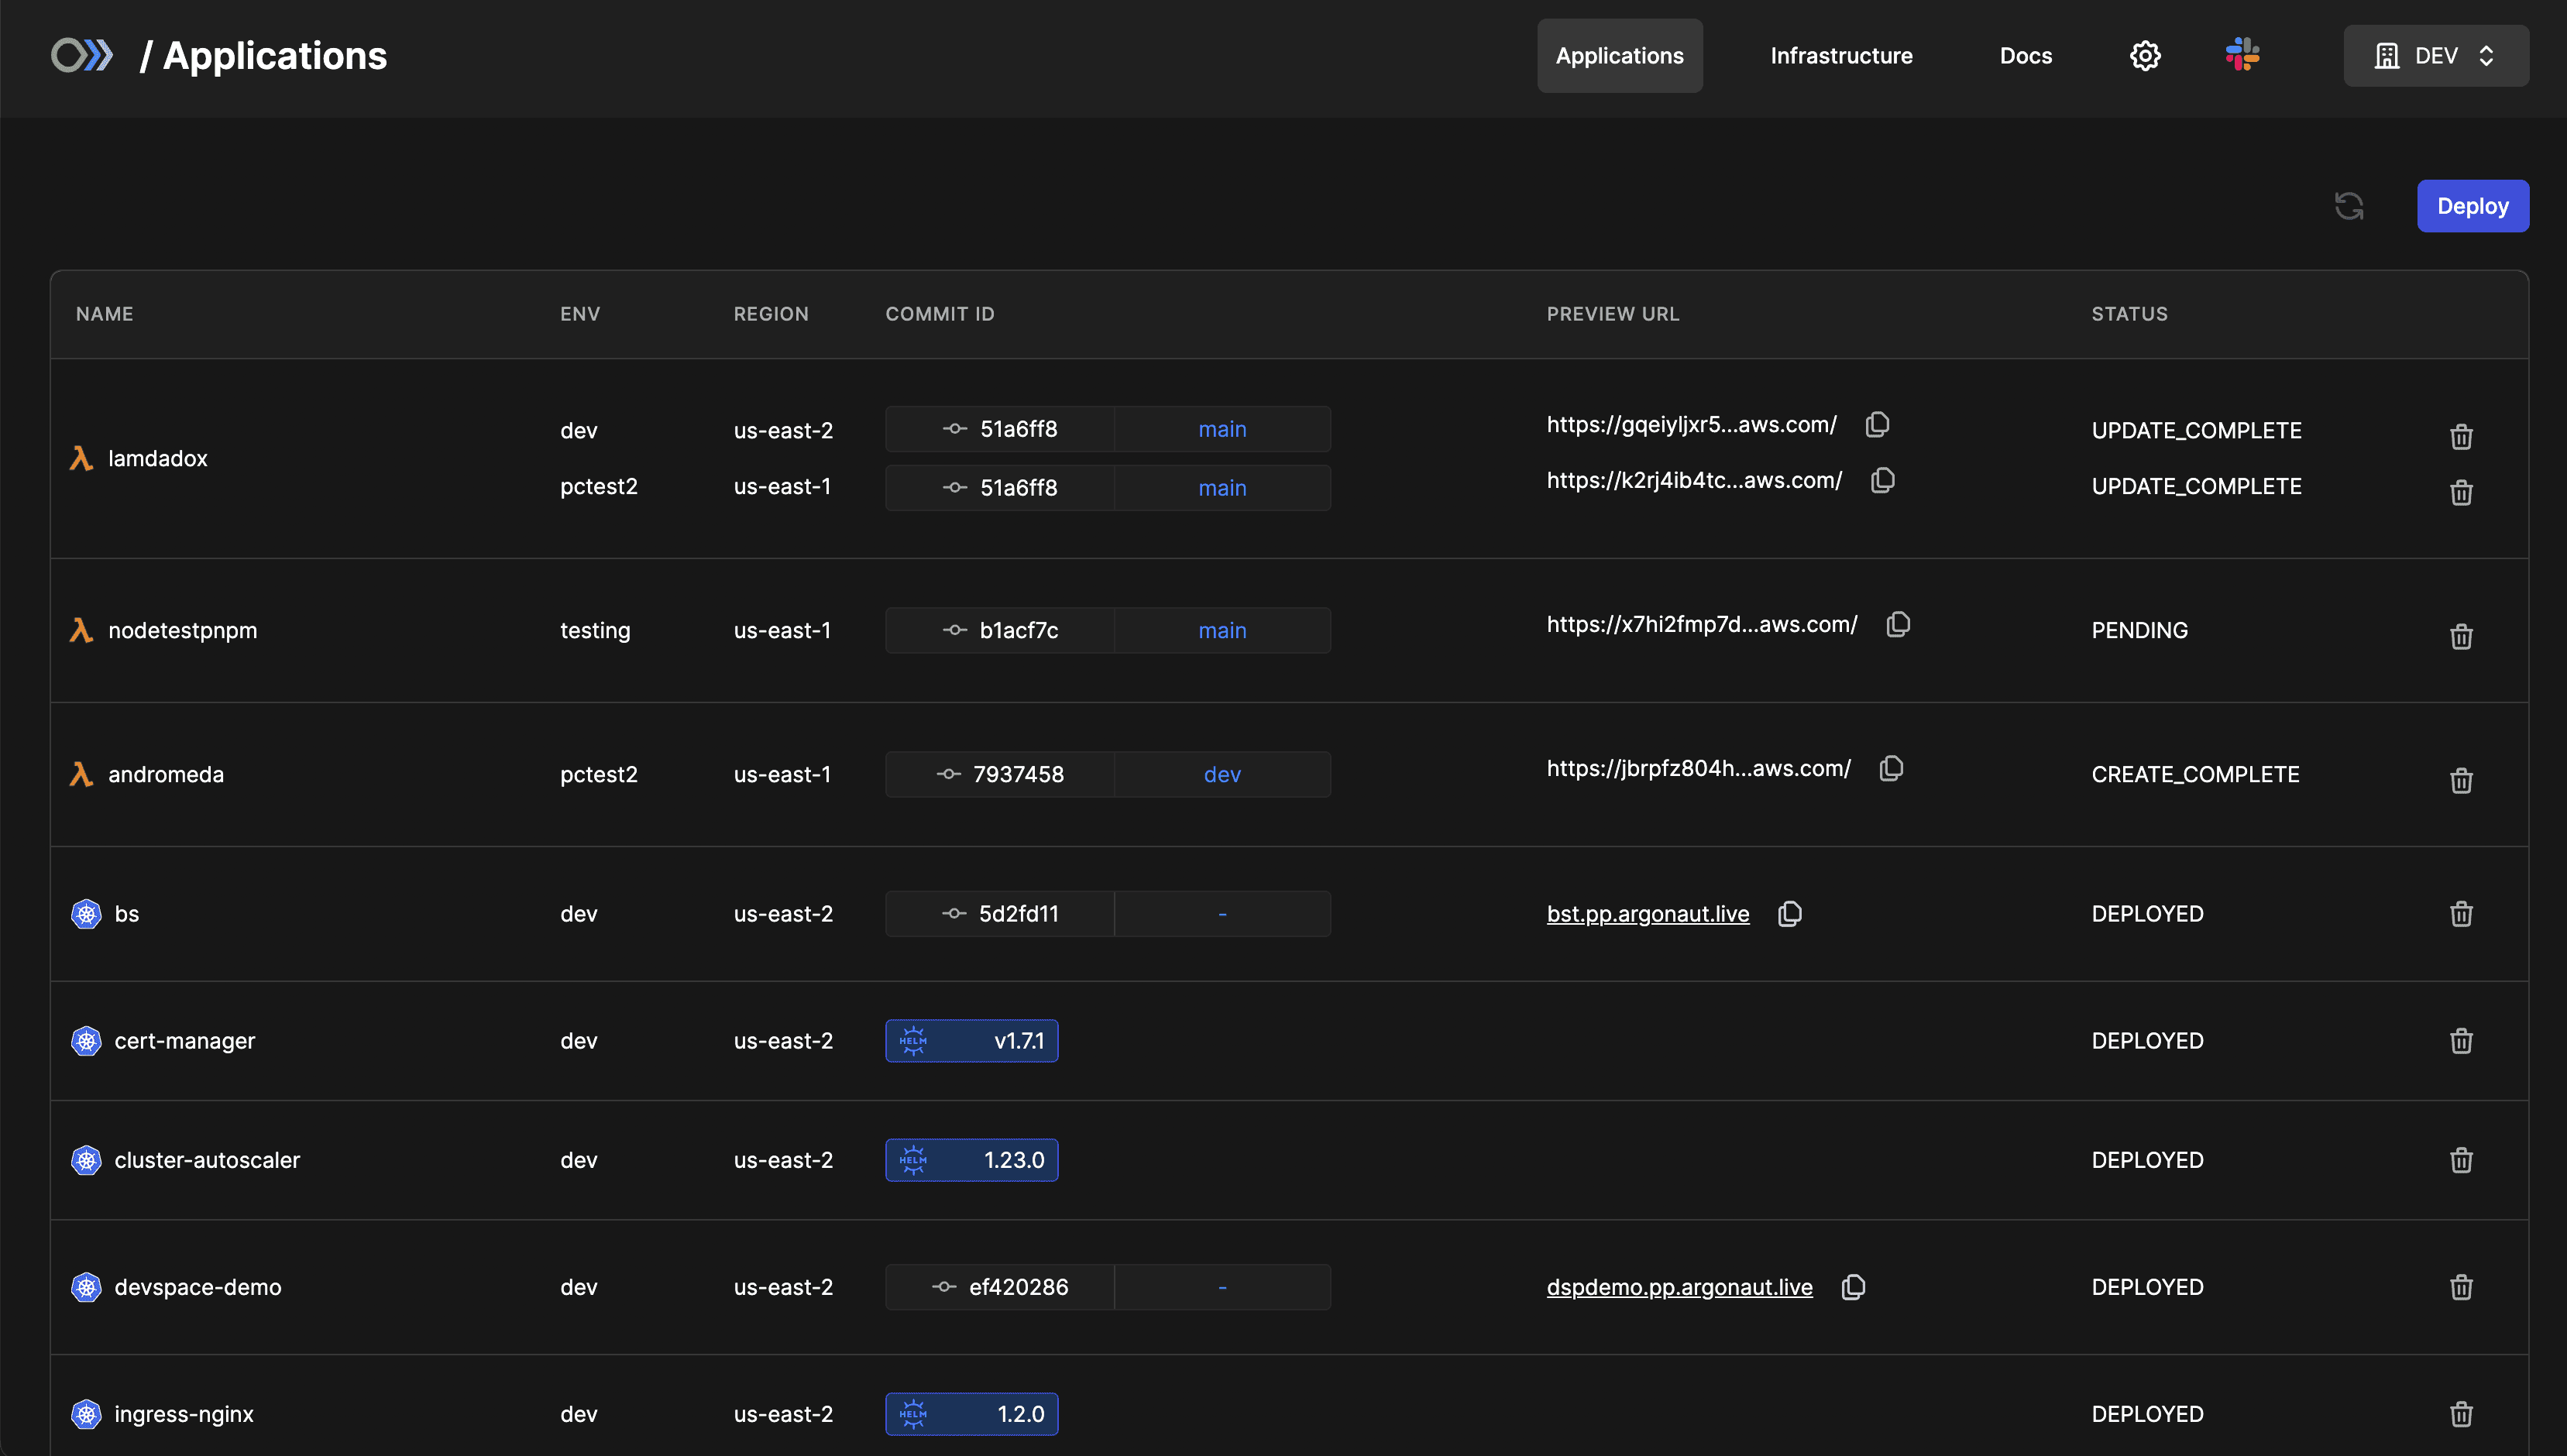Click the Helm v1.7.1 version badge
Screen dimensions: 2567x1456
(x=971, y=1041)
